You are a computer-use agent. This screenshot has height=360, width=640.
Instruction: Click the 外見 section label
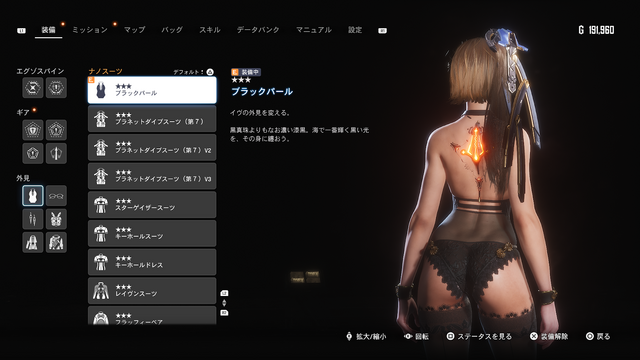tap(23, 178)
